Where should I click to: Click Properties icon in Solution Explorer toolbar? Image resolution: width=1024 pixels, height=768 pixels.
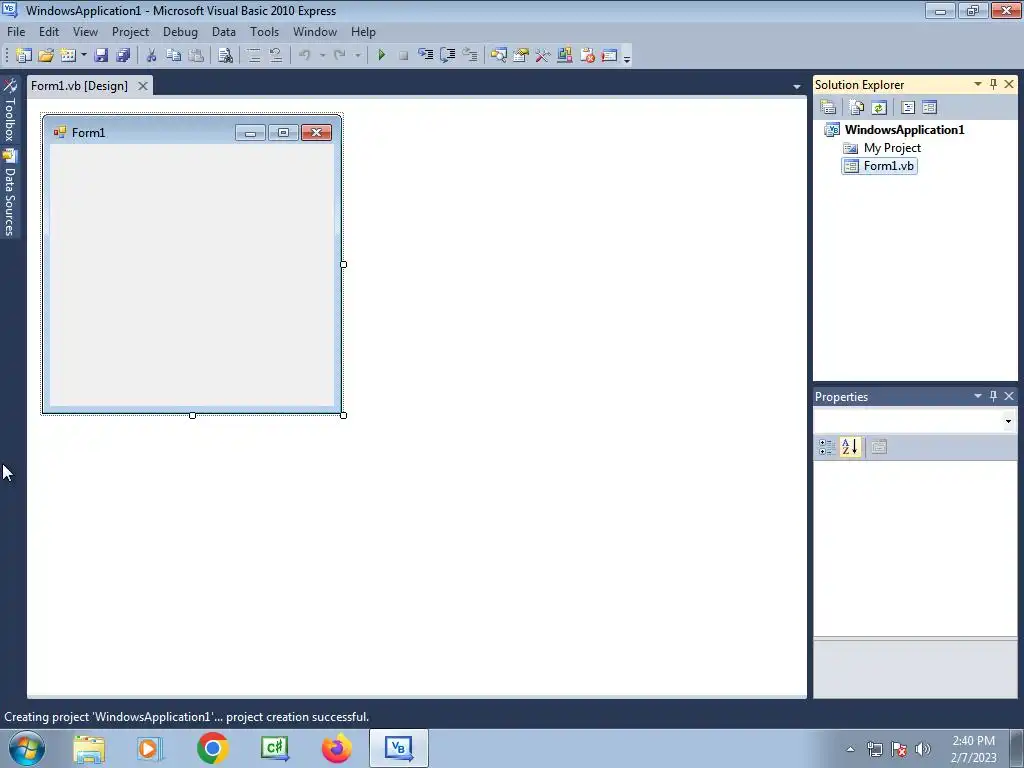point(828,107)
